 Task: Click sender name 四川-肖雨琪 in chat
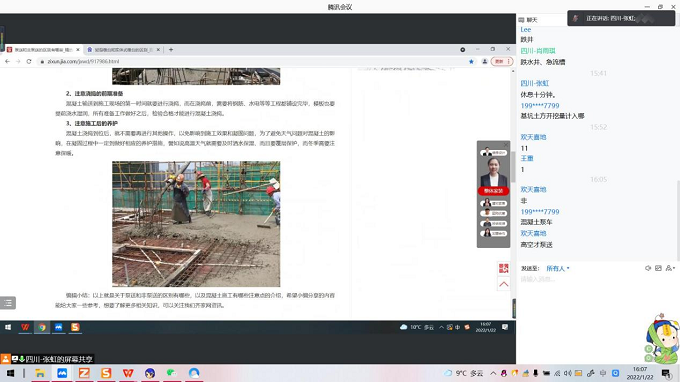tap(538, 51)
